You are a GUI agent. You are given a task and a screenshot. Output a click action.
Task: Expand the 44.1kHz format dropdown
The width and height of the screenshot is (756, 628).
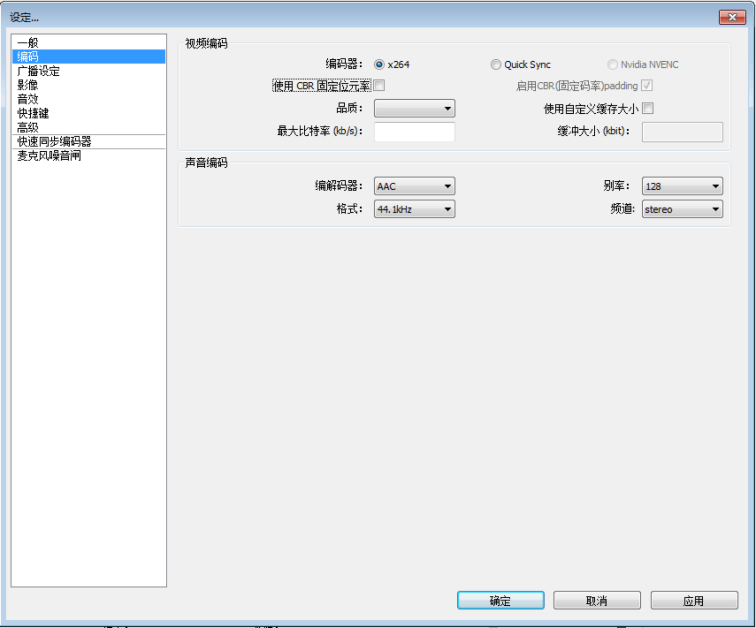[x=415, y=209]
